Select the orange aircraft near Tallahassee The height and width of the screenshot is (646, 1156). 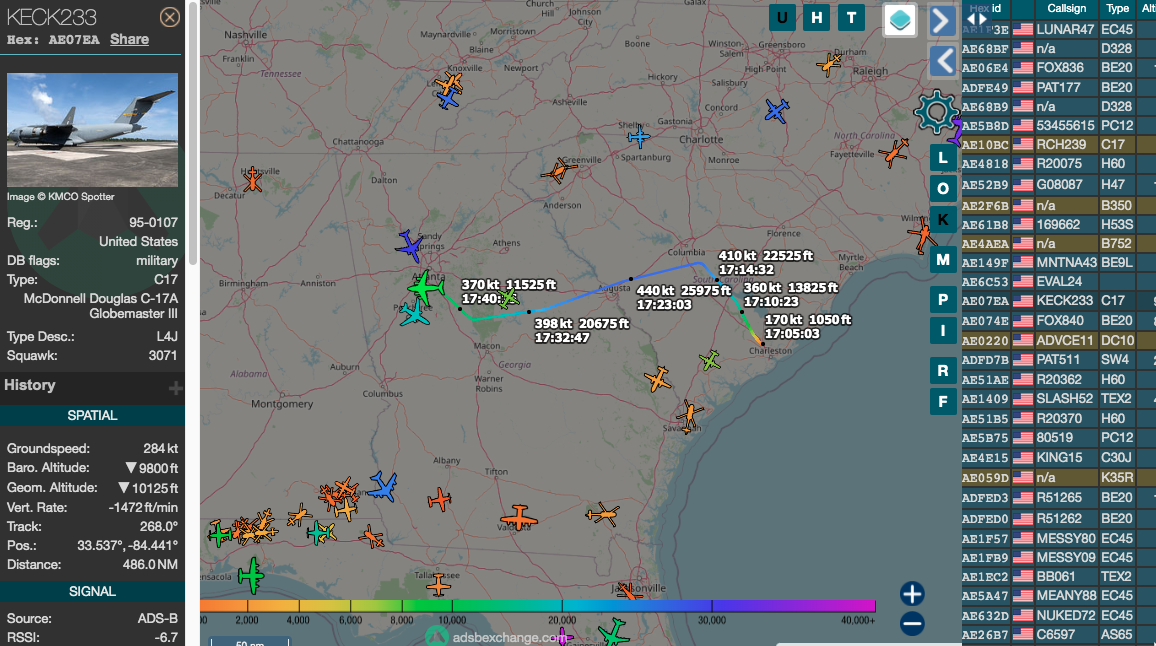438,585
